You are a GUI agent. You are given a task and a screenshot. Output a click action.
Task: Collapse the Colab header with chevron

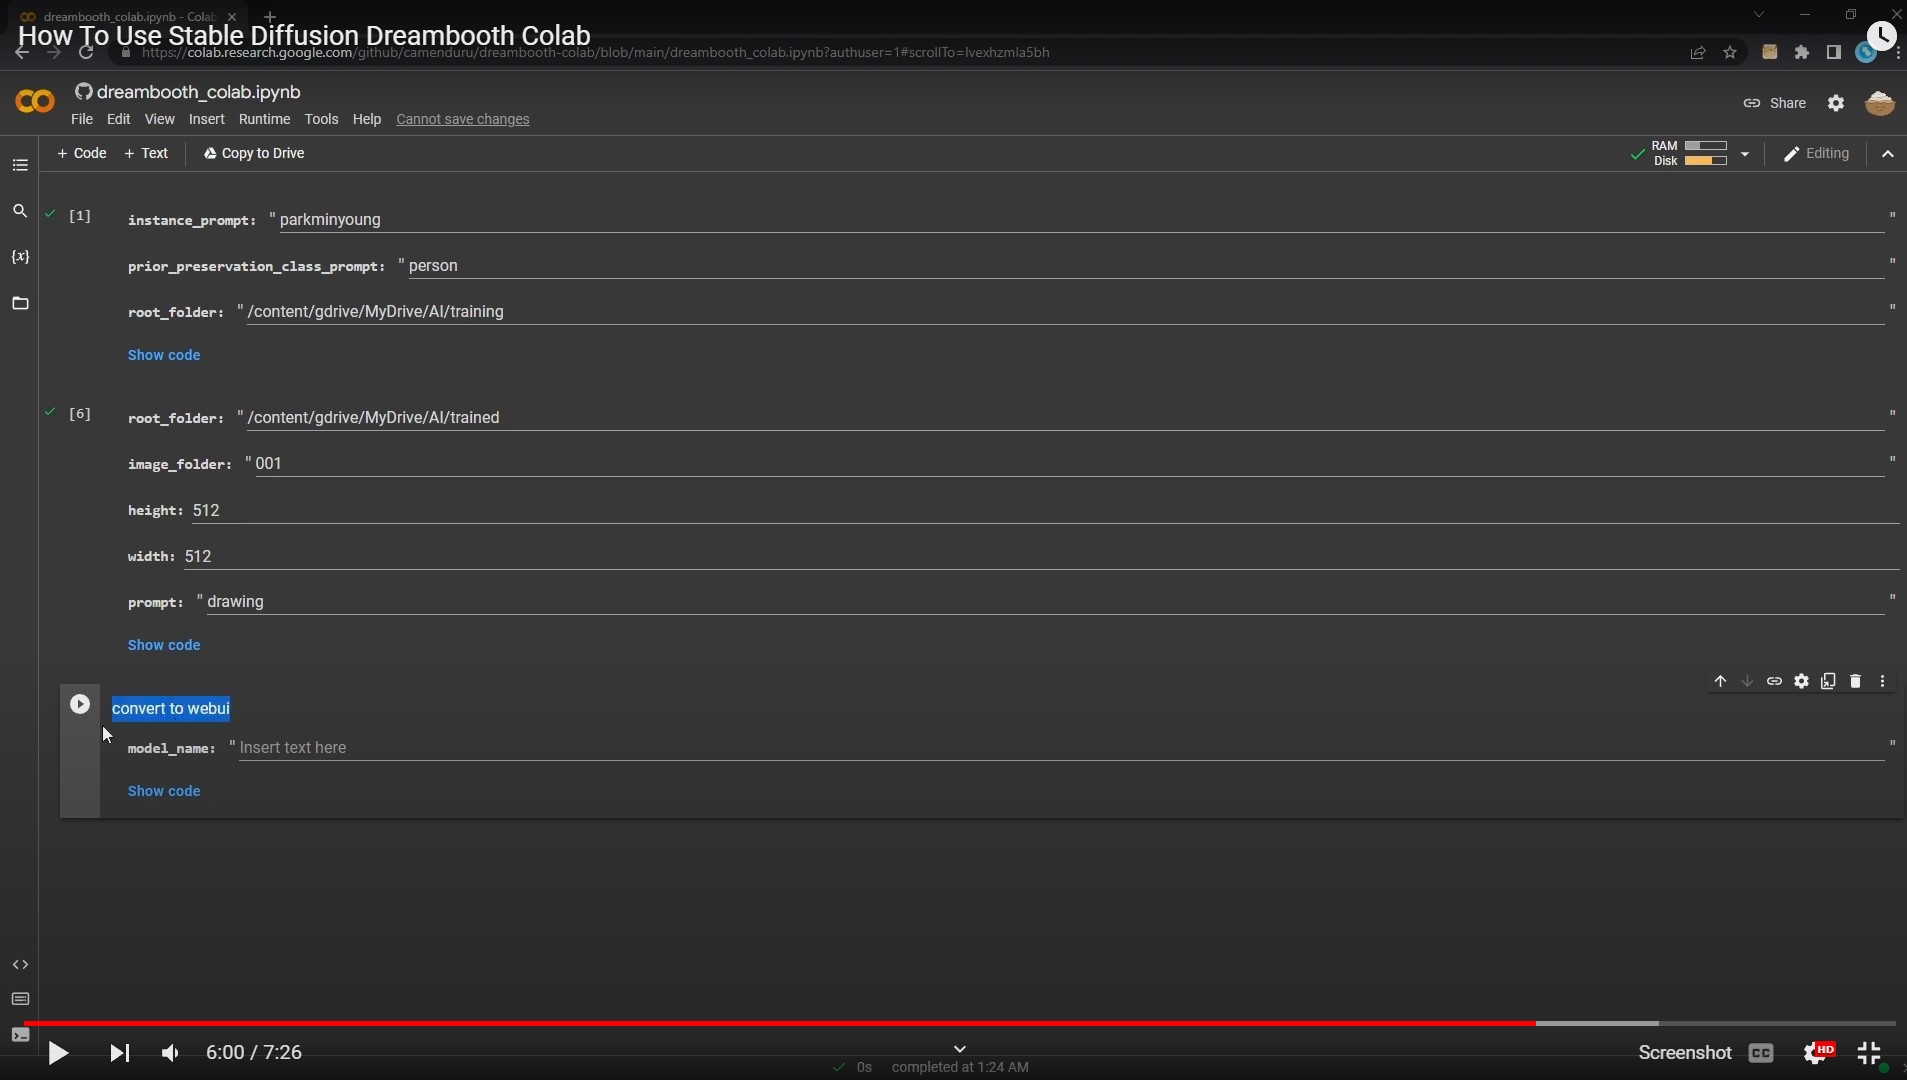(x=1887, y=154)
